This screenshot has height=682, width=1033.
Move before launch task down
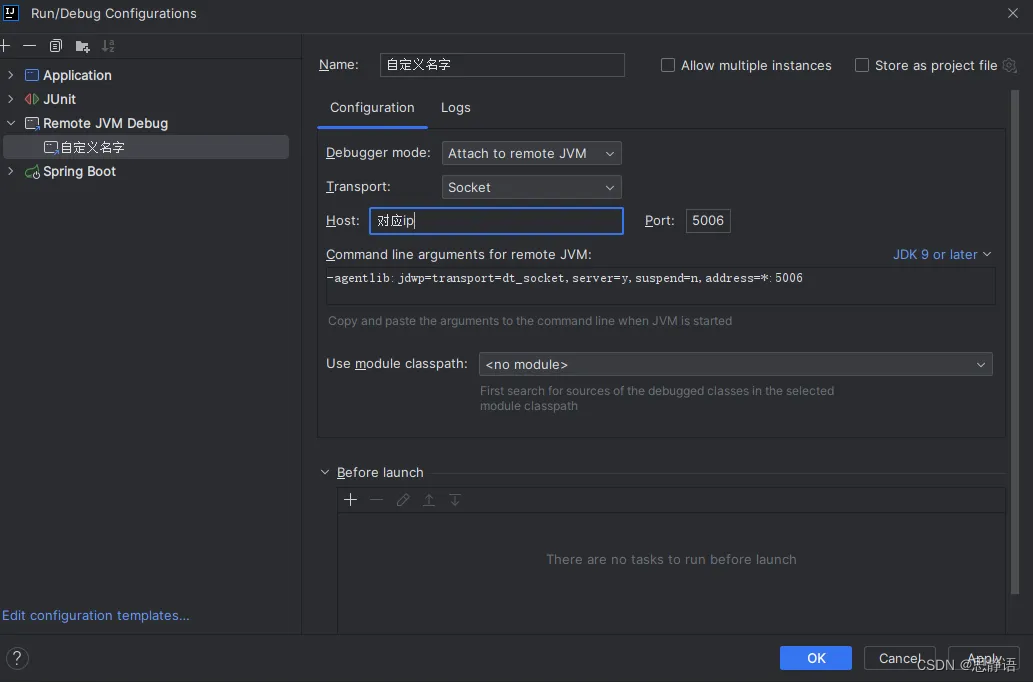[x=455, y=500]
